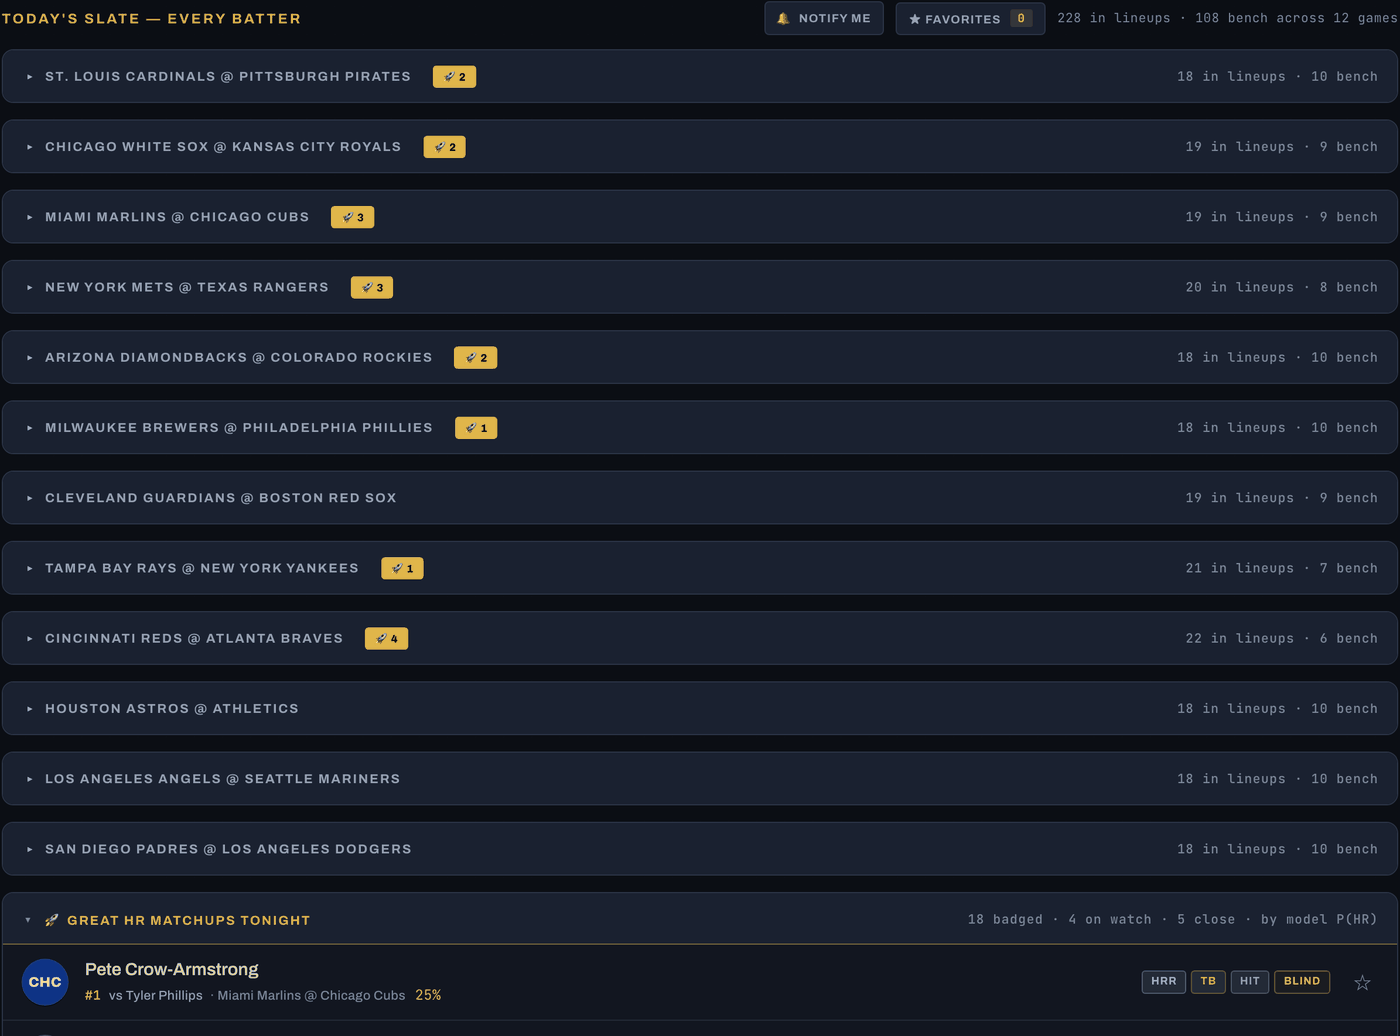Click the BLIND tag for Pete Crow-Armstrong
Image resolution: width=1400 pixels, height=1036 pixels.
[x=1302, y=981]
